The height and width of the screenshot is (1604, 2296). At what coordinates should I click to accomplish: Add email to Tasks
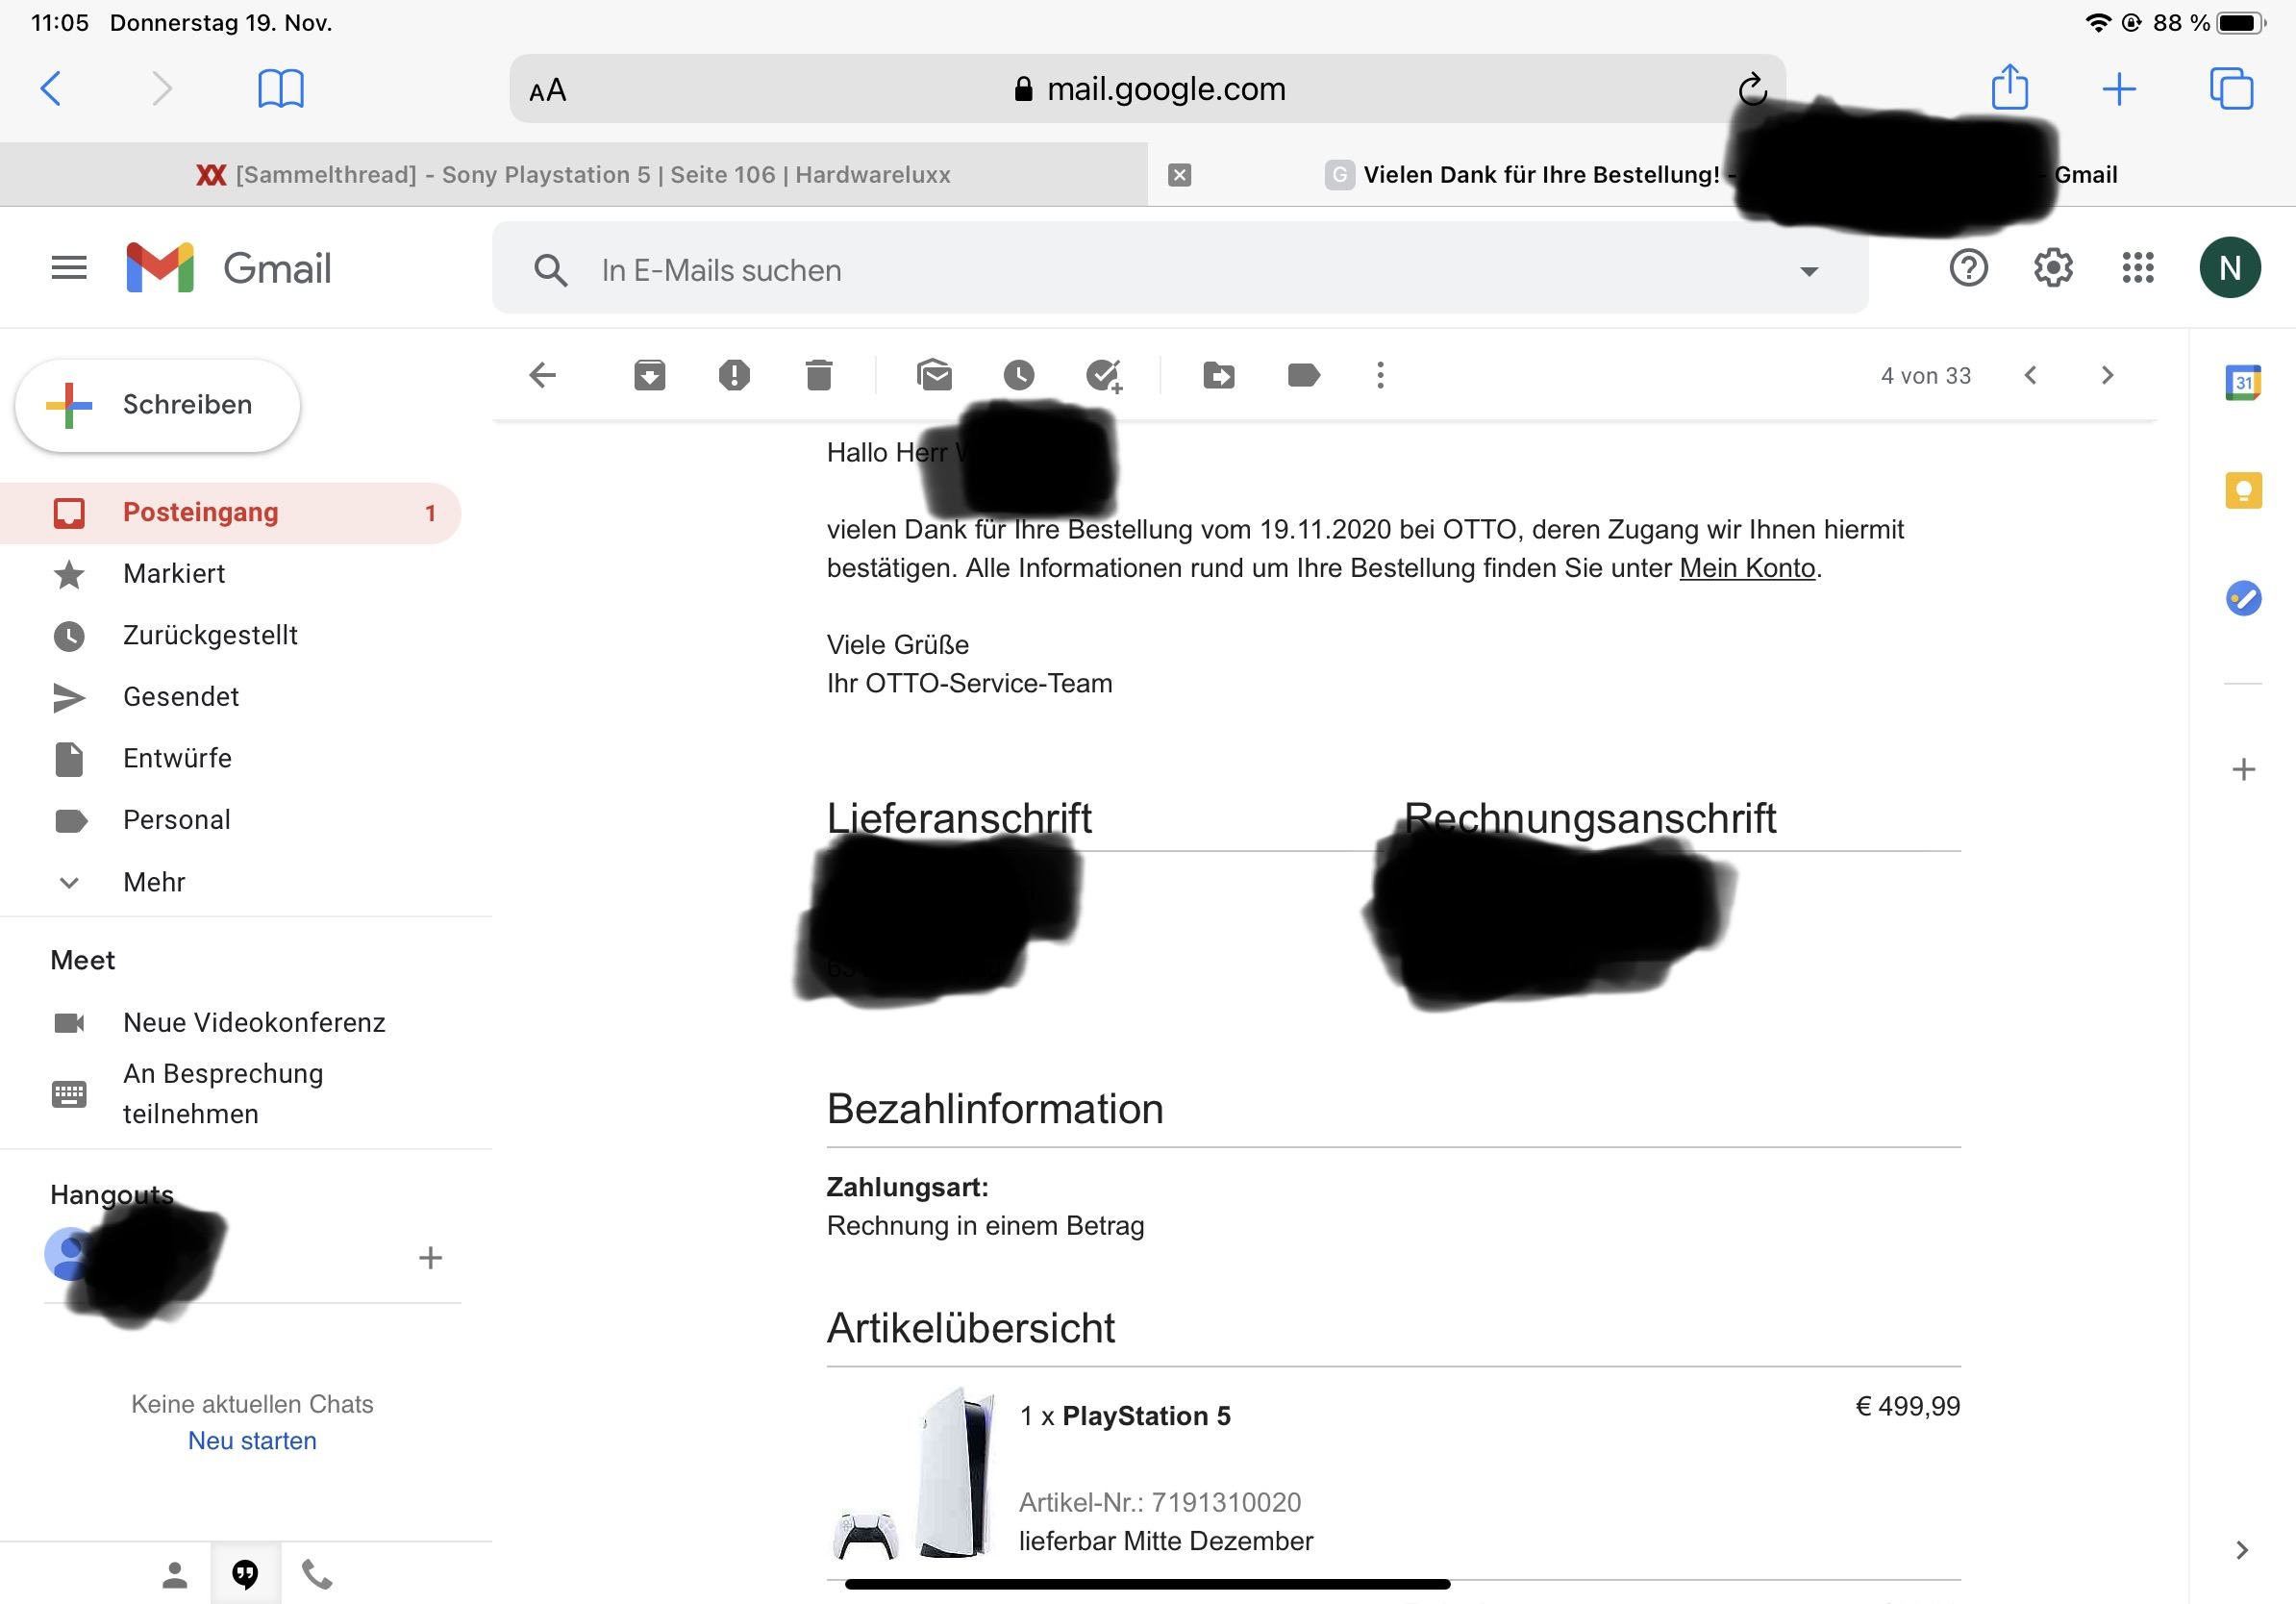click(x=1105, y=376)
